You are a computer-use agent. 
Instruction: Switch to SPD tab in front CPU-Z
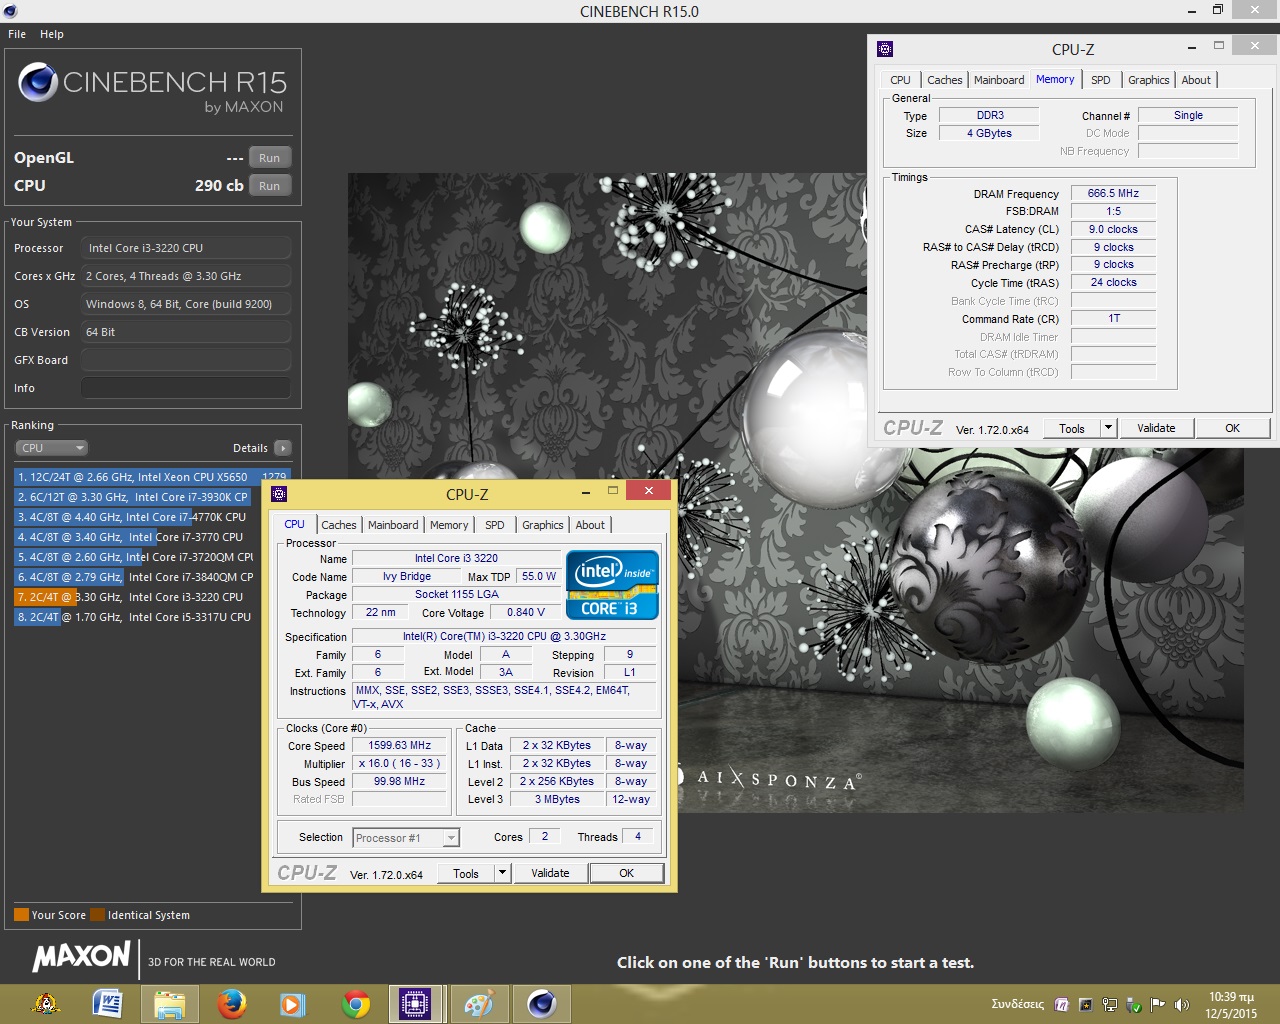tap(495, 525)
